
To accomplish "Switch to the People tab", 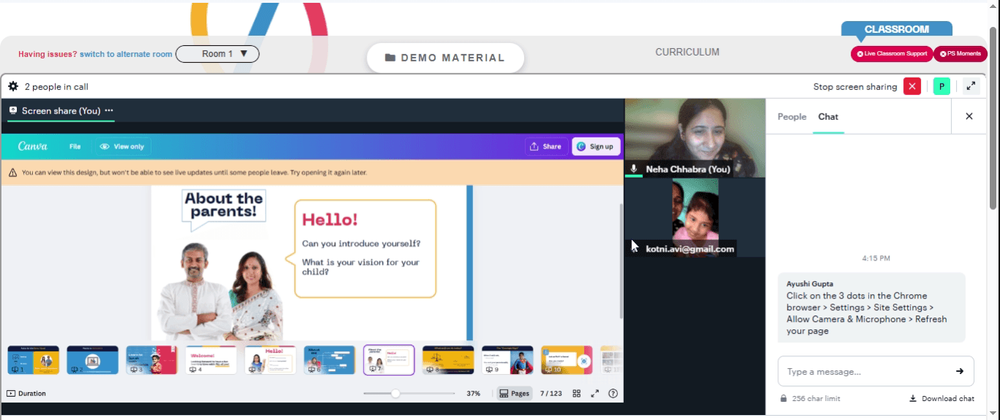I will 791,117.
